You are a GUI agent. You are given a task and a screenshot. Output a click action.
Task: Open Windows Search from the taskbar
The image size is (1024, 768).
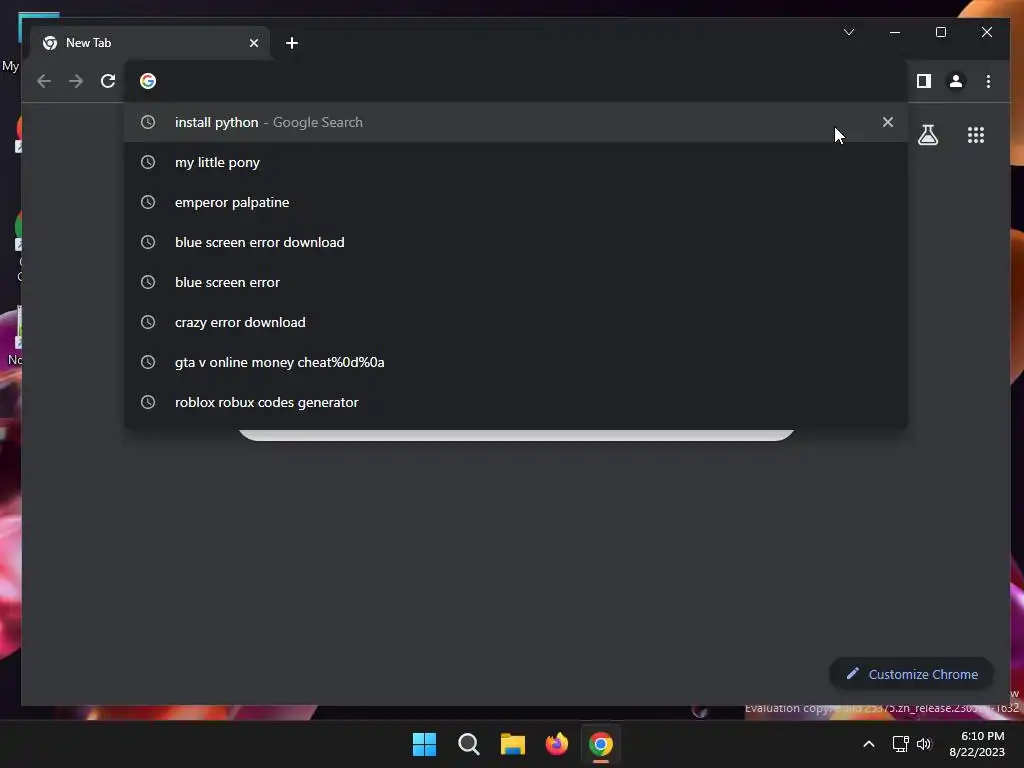pyautogui.click(x=469, y=744)
